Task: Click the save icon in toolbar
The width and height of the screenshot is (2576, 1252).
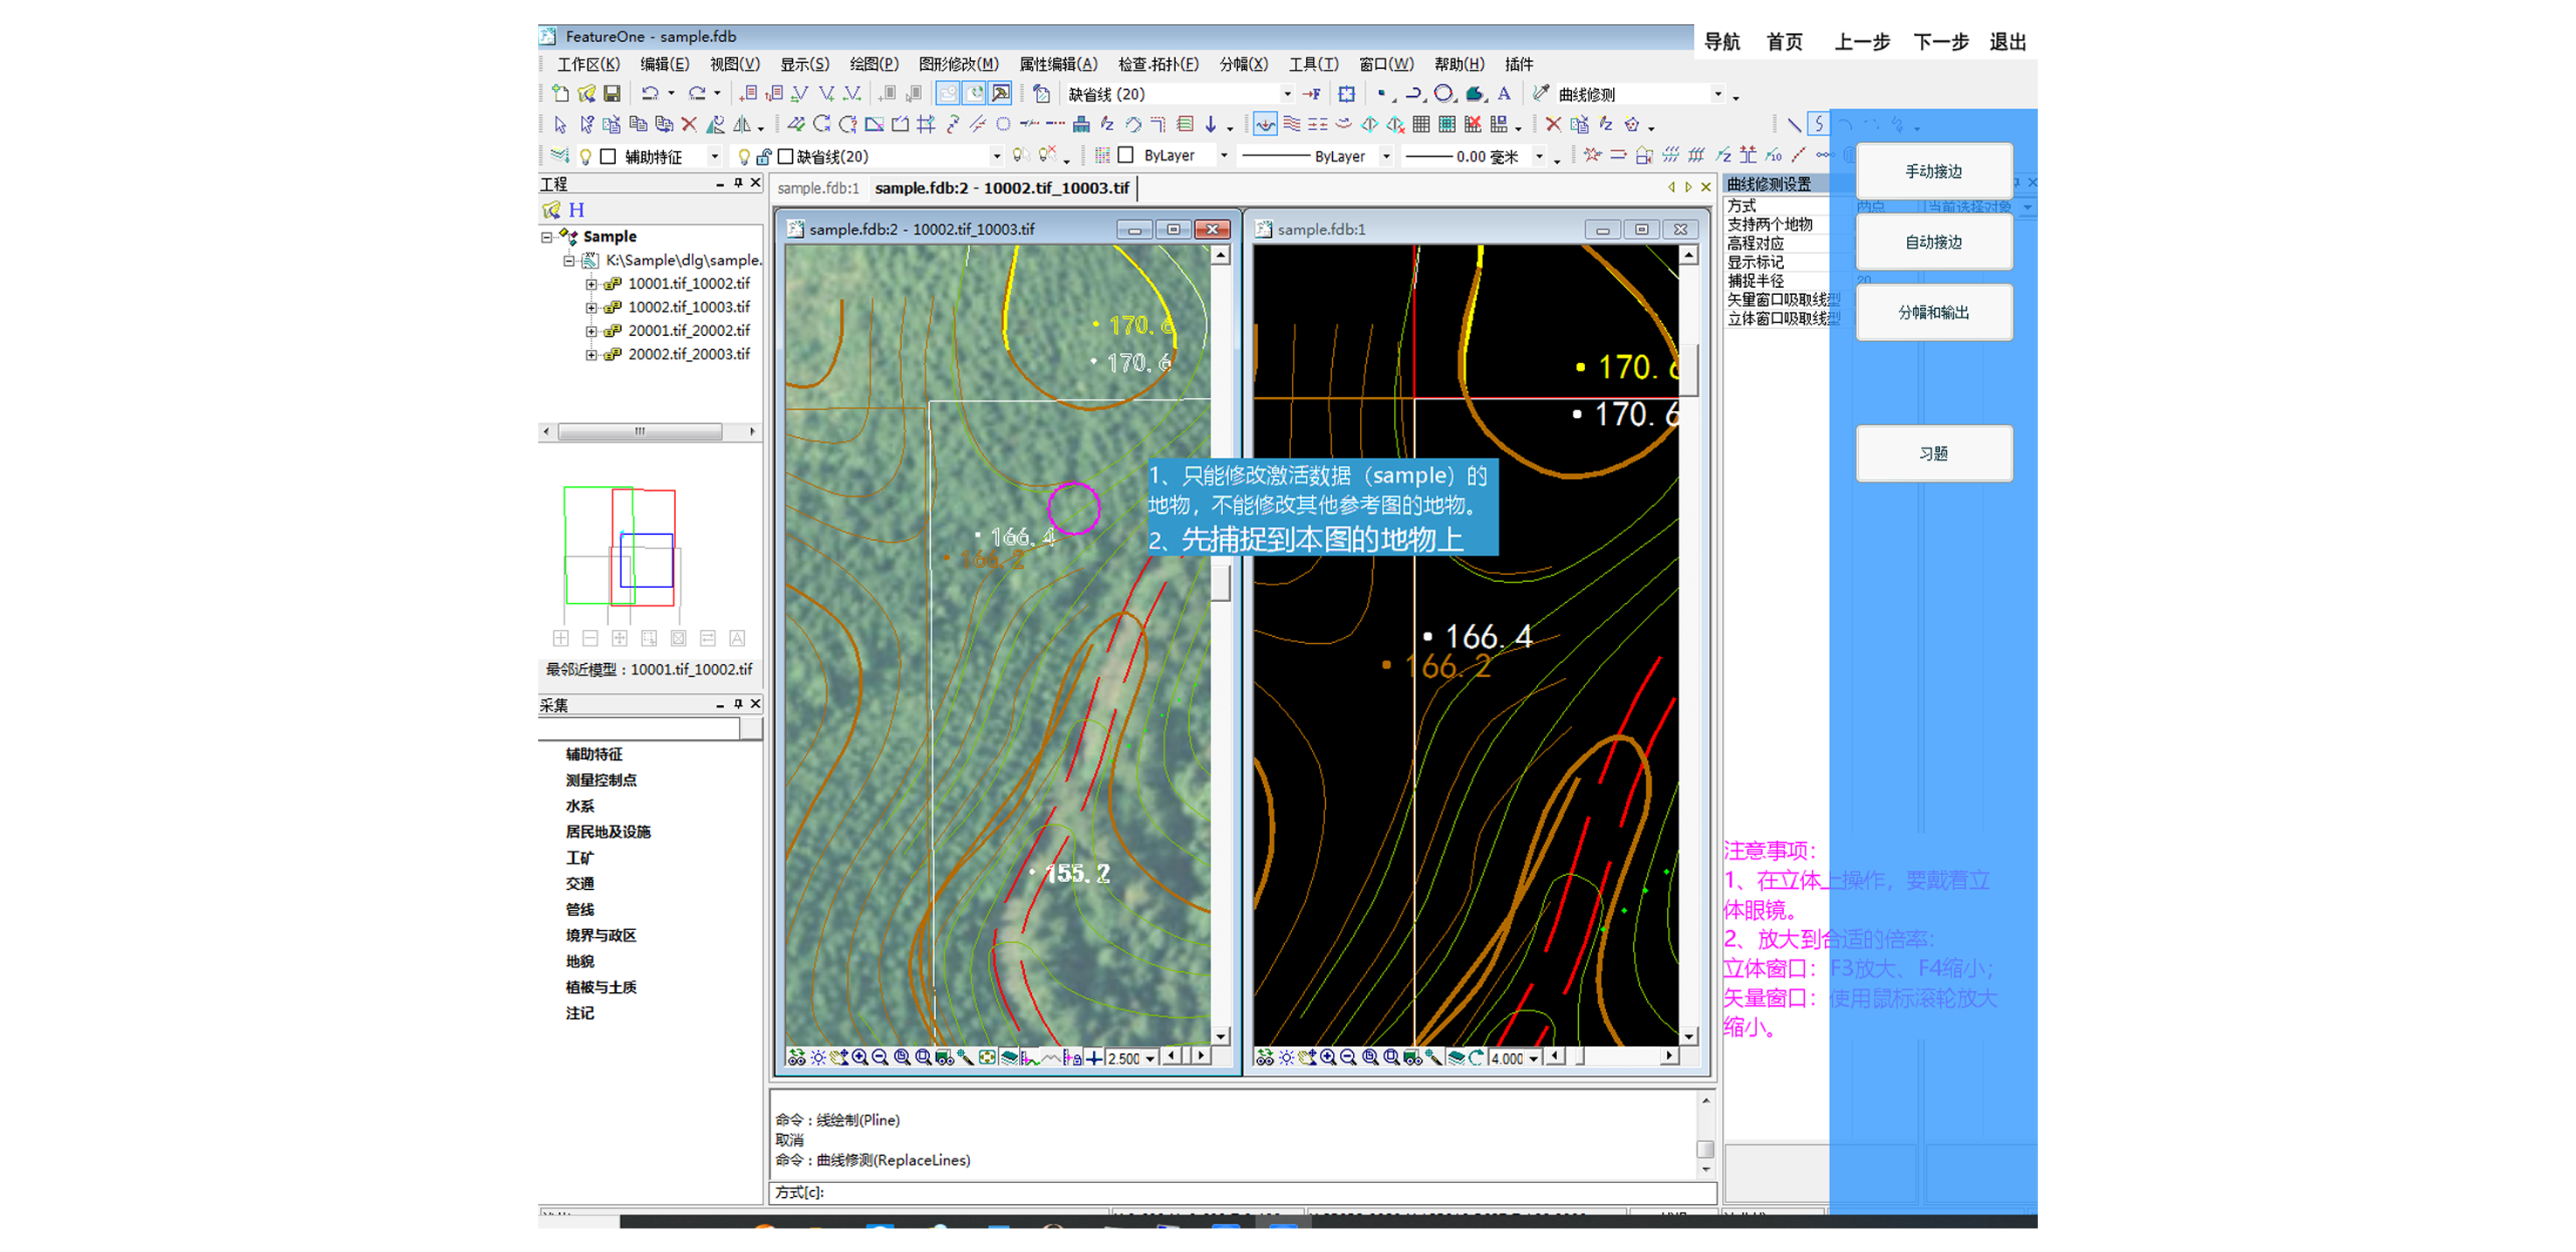Action: click(x=612, y=94)
